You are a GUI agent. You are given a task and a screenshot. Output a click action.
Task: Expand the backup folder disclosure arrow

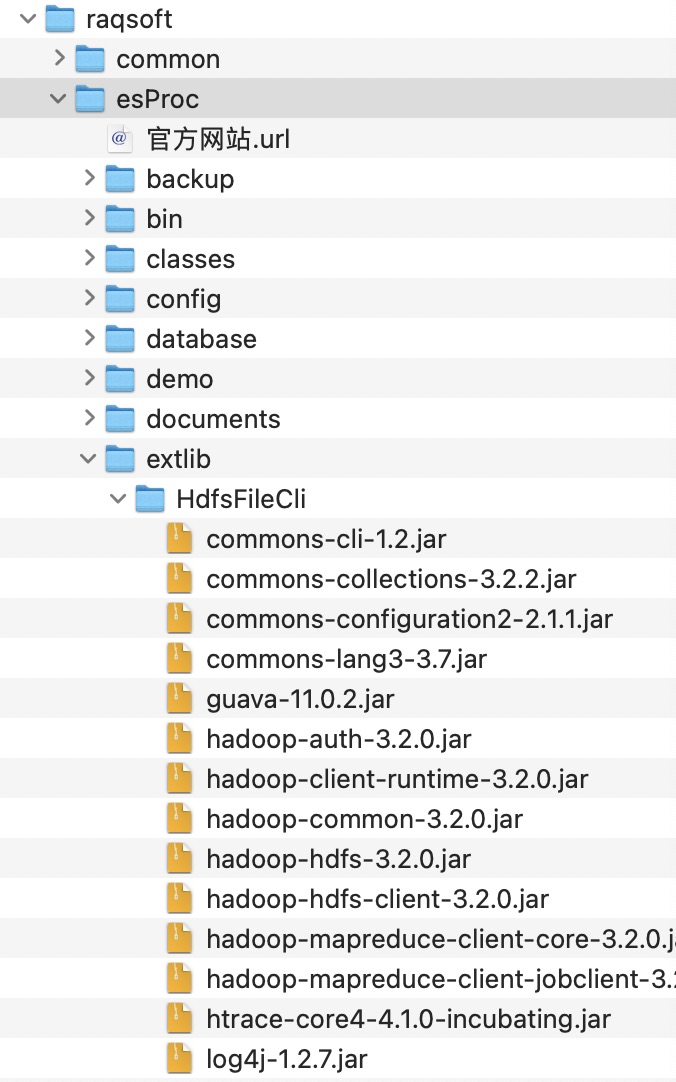(x=90, y=179)
